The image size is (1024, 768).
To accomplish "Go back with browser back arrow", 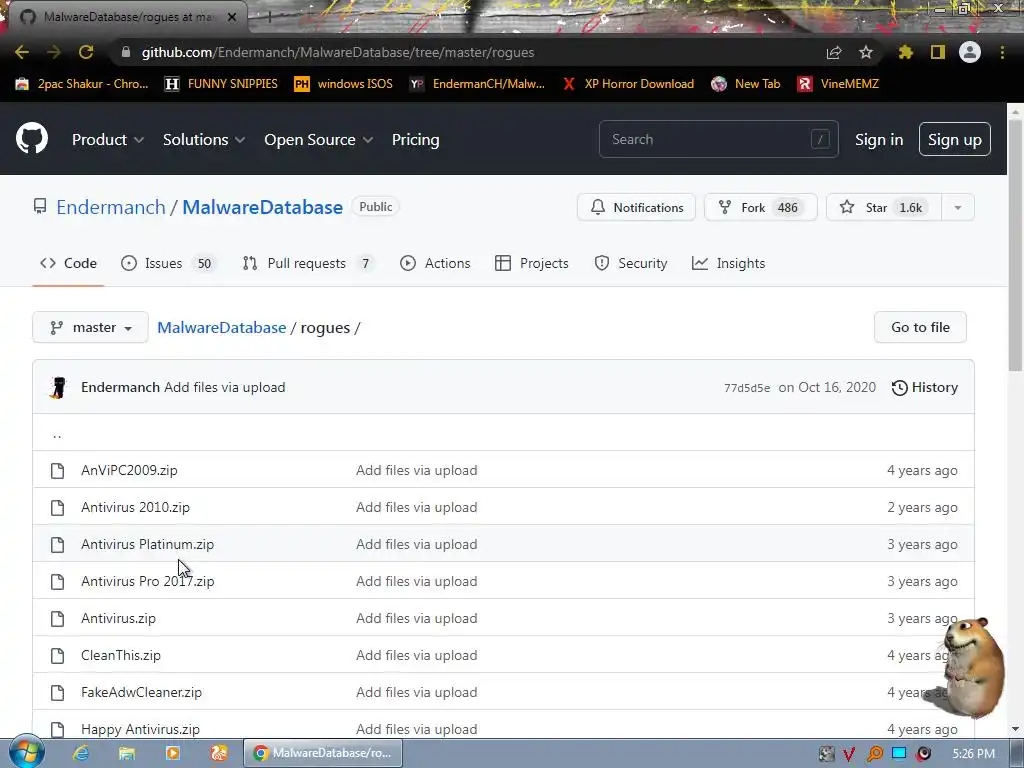I will (22, 52).
